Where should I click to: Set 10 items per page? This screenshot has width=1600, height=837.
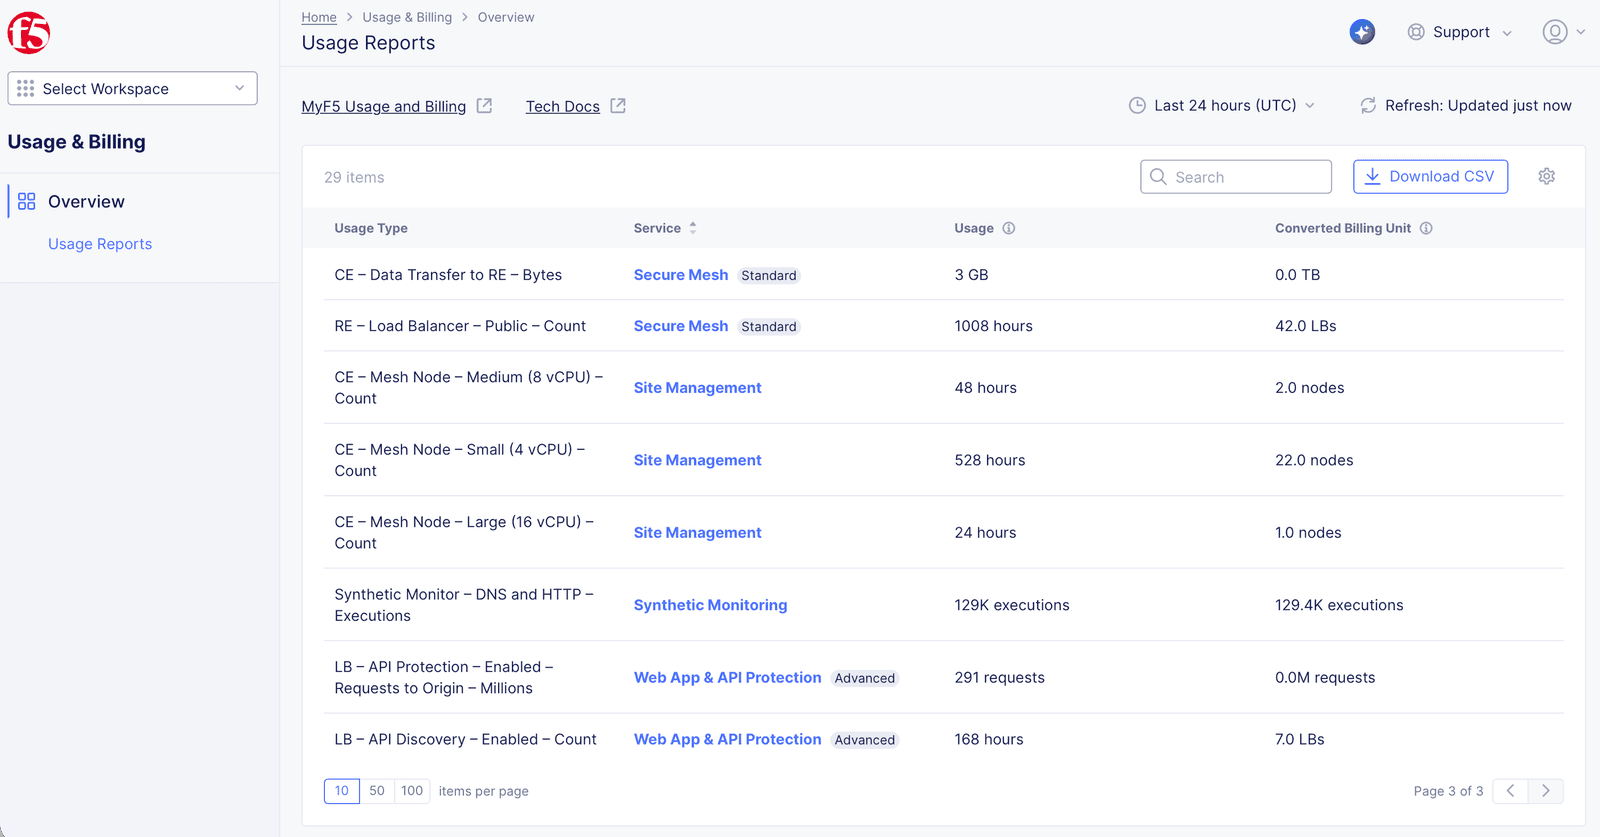tap(342, 791)
